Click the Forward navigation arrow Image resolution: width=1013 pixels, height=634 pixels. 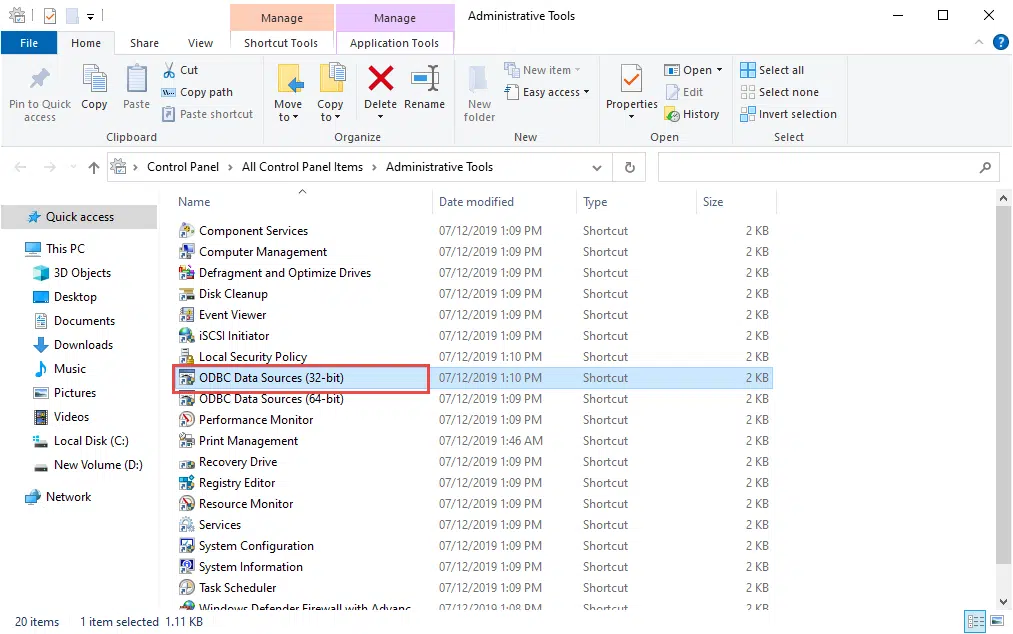click(x=50, y=167)
